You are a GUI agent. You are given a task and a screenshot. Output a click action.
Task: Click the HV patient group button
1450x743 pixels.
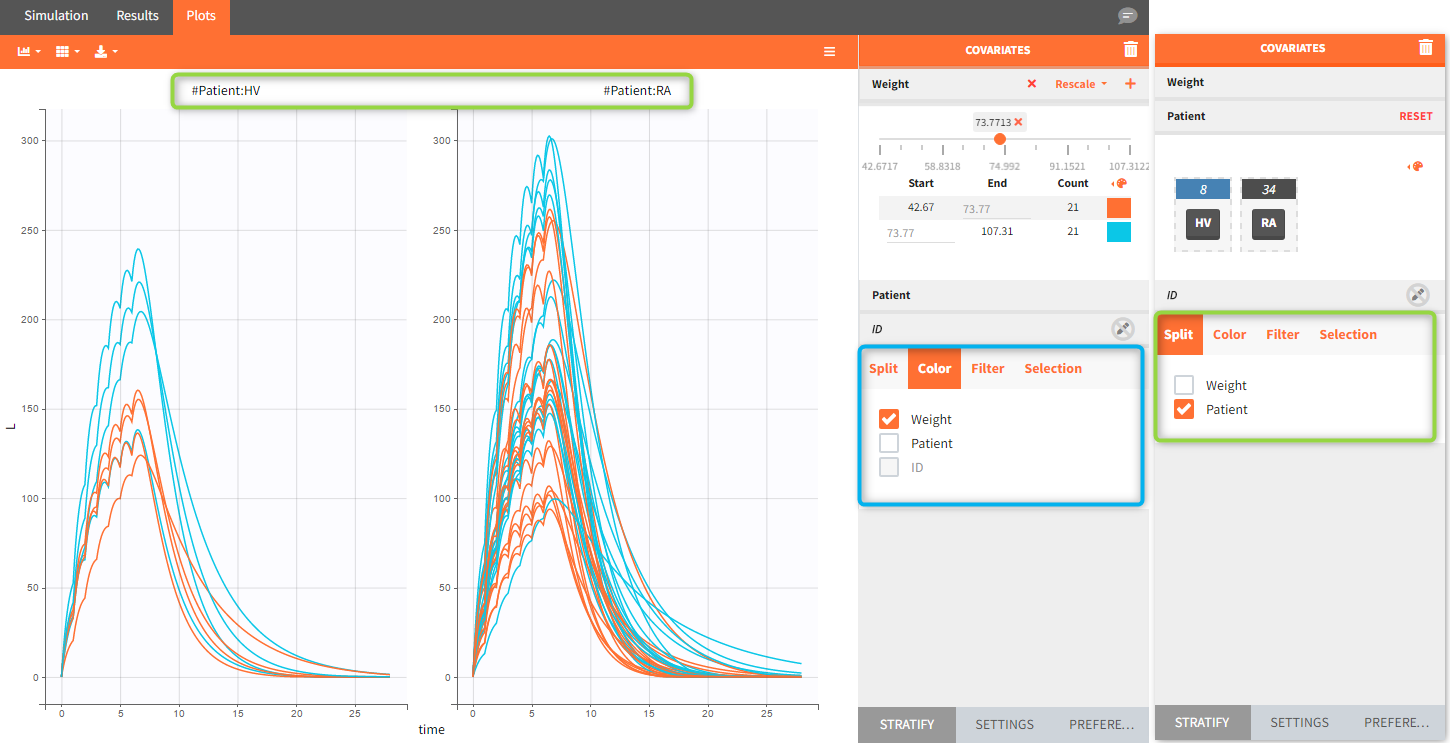tap(1203, 223)
